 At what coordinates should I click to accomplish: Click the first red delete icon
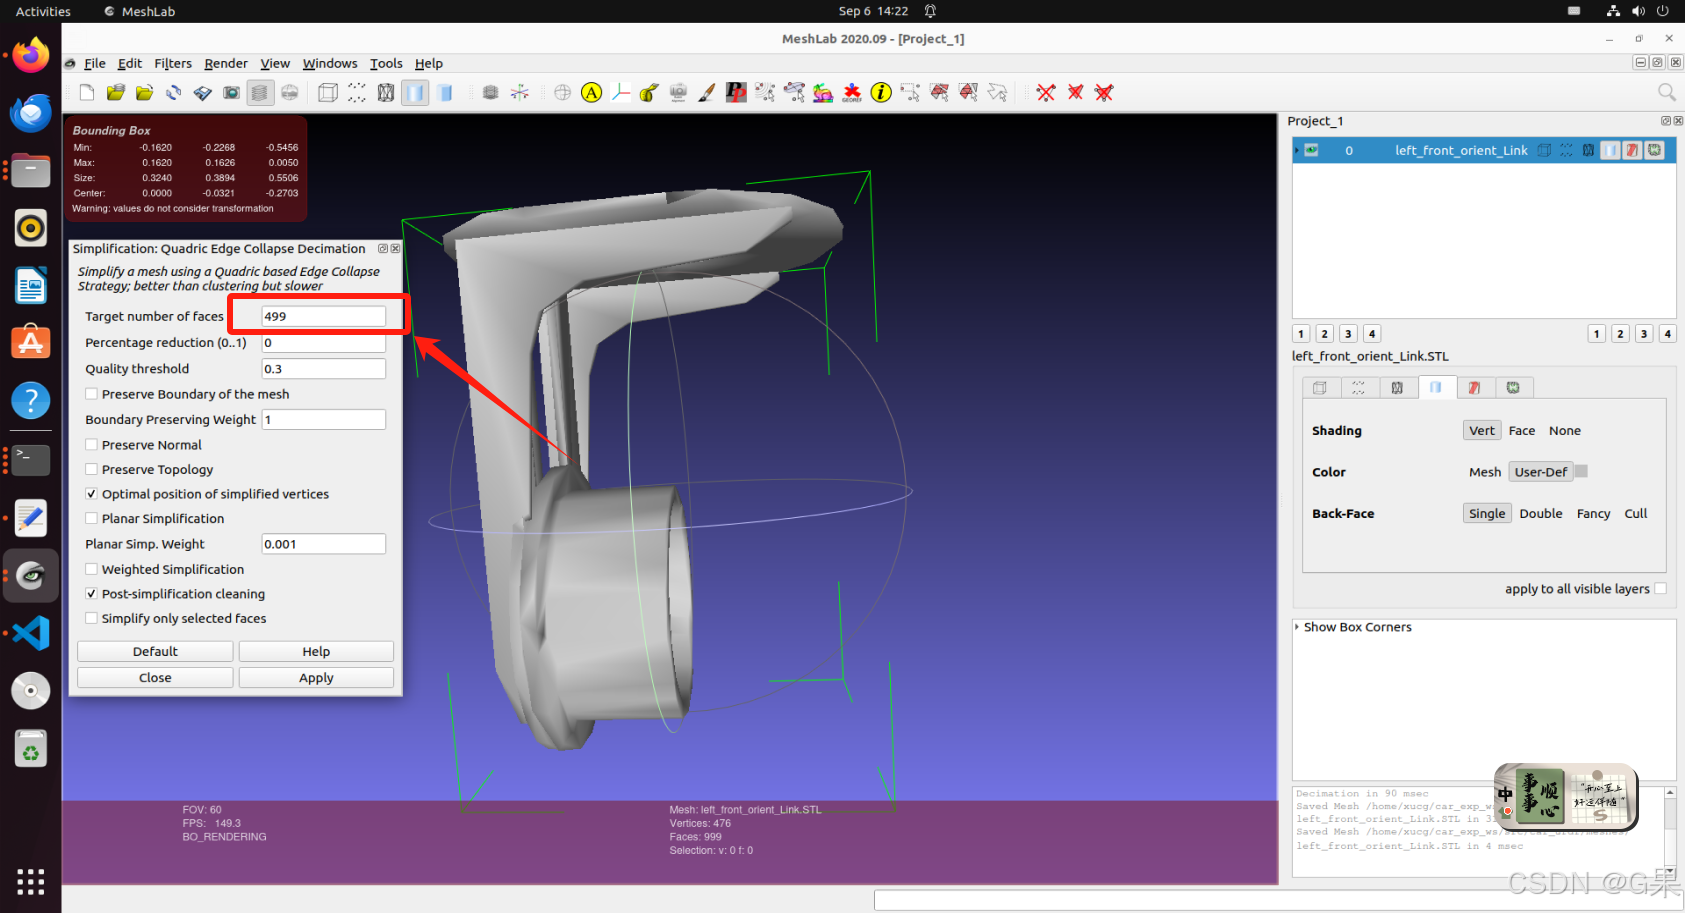[1046, 93]
